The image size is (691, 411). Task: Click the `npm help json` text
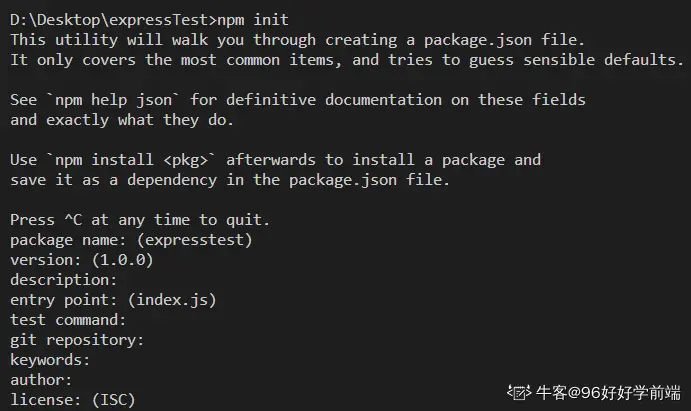click(x=113, y=100)
